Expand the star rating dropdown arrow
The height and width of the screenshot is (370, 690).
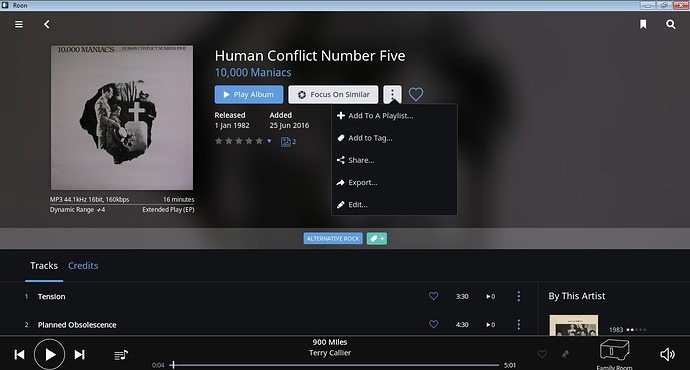[269, 141]
